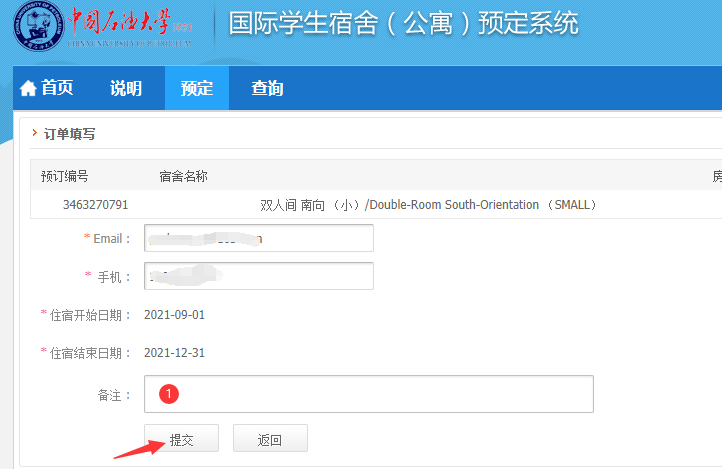This screenshot has width=722, height=469.
Task: Select the 首页 tab label
Action: [x=57, y=88]
